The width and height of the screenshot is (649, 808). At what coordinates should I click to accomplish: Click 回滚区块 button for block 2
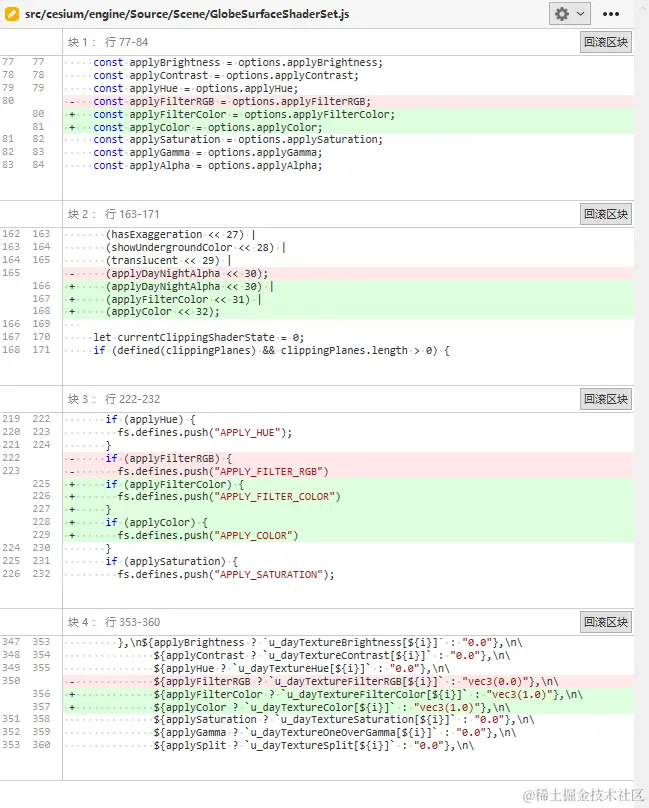click(606, 214)
